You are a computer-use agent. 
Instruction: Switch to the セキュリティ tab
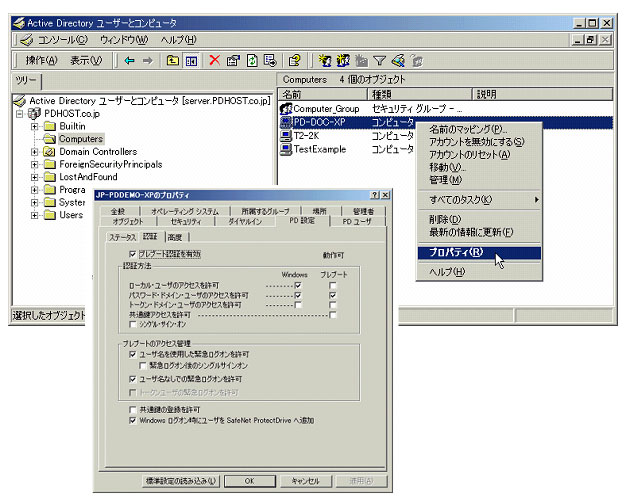[186, 221]
